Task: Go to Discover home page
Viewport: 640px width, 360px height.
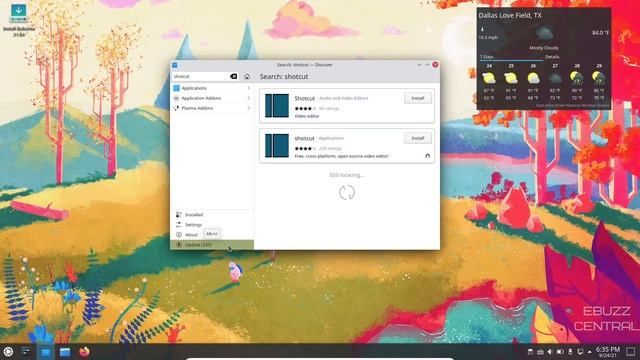Action: (247, 76)
